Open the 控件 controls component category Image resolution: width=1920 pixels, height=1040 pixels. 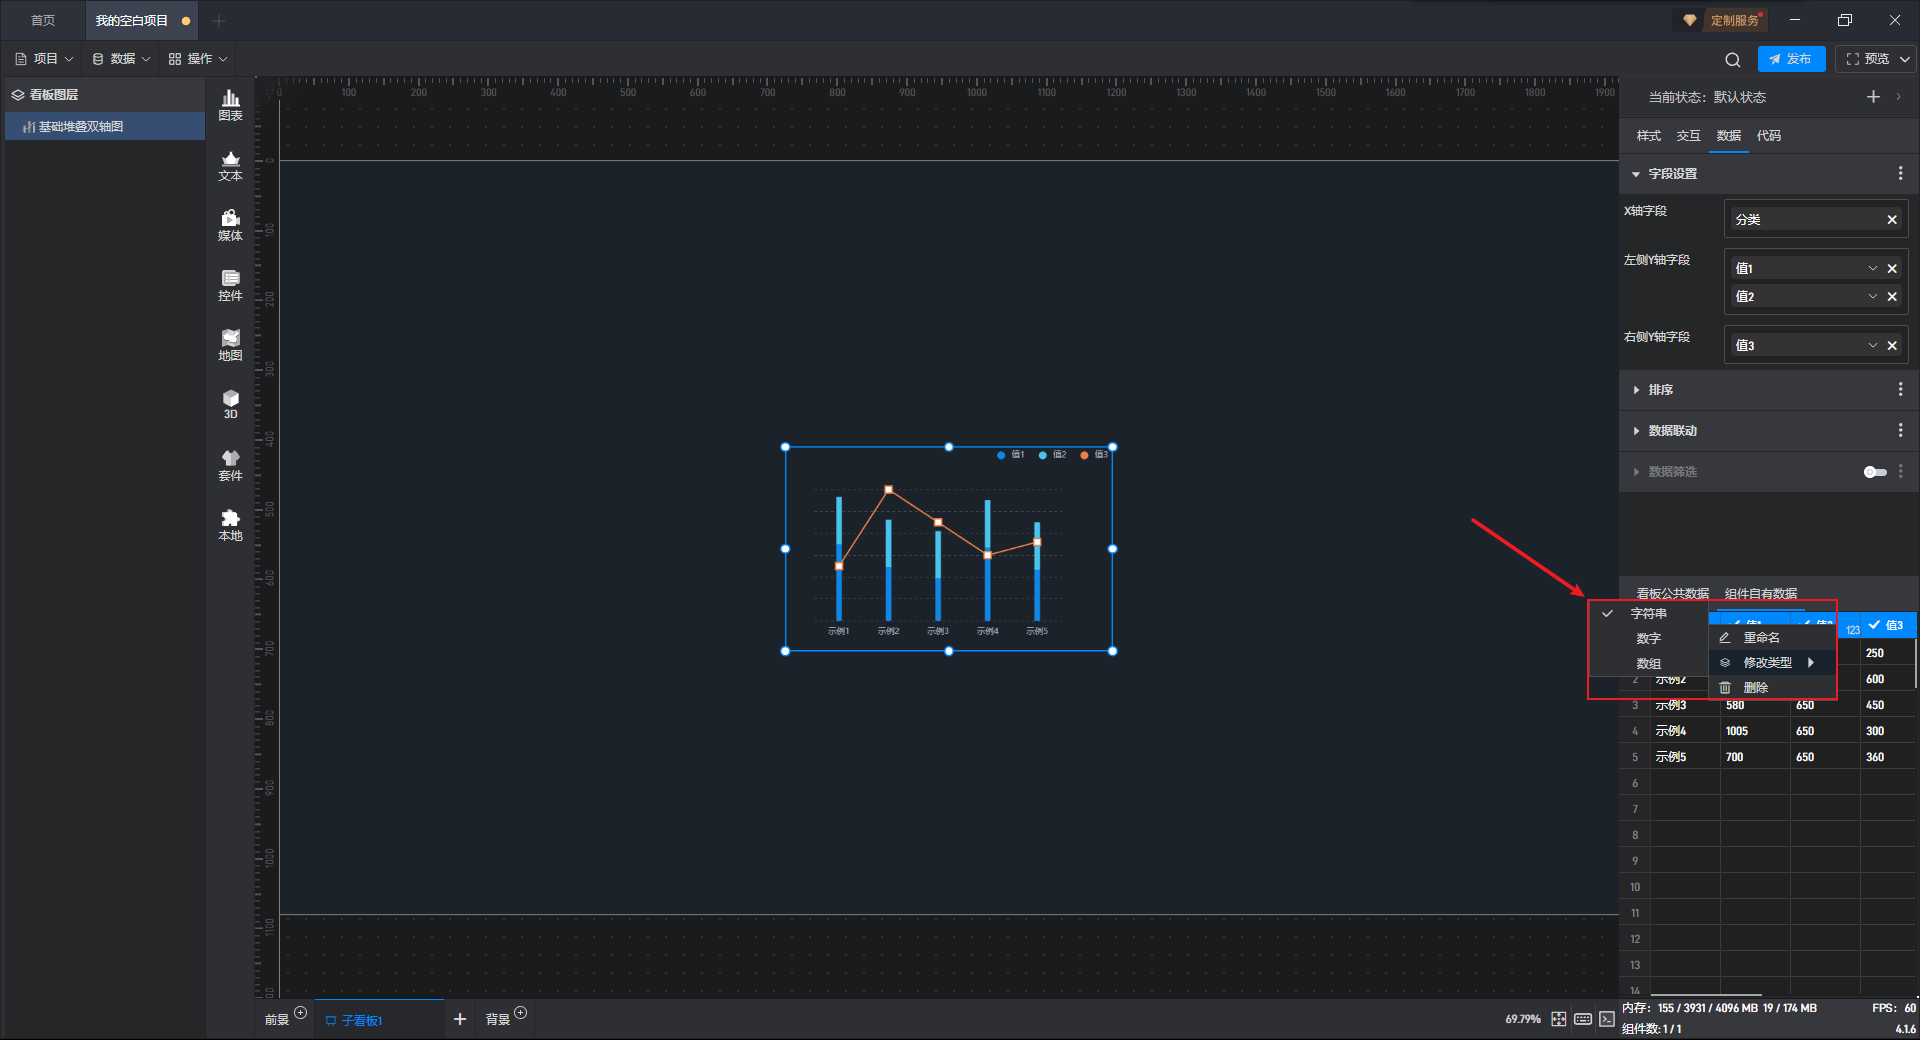point(230,285)
